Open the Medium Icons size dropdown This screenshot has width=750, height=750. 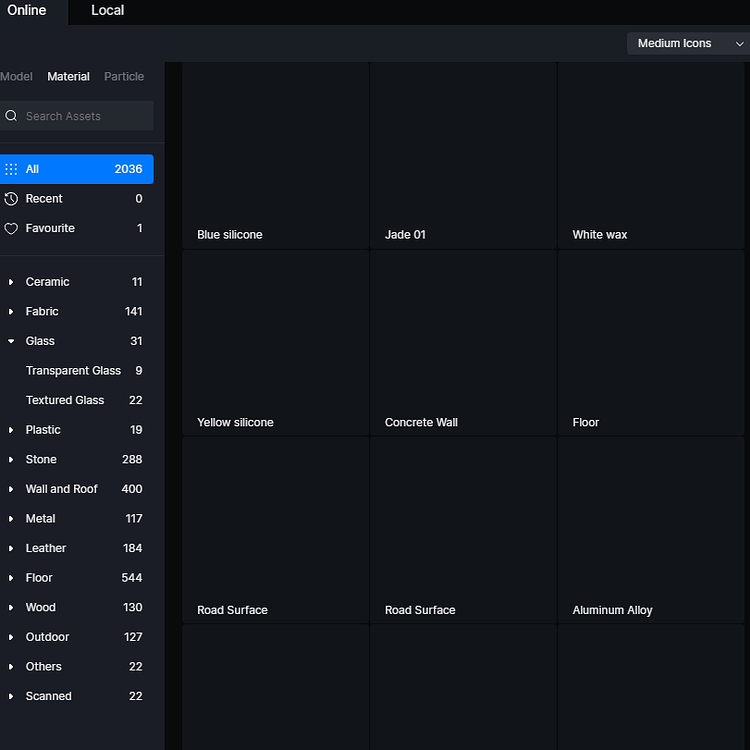pos(687,43)
